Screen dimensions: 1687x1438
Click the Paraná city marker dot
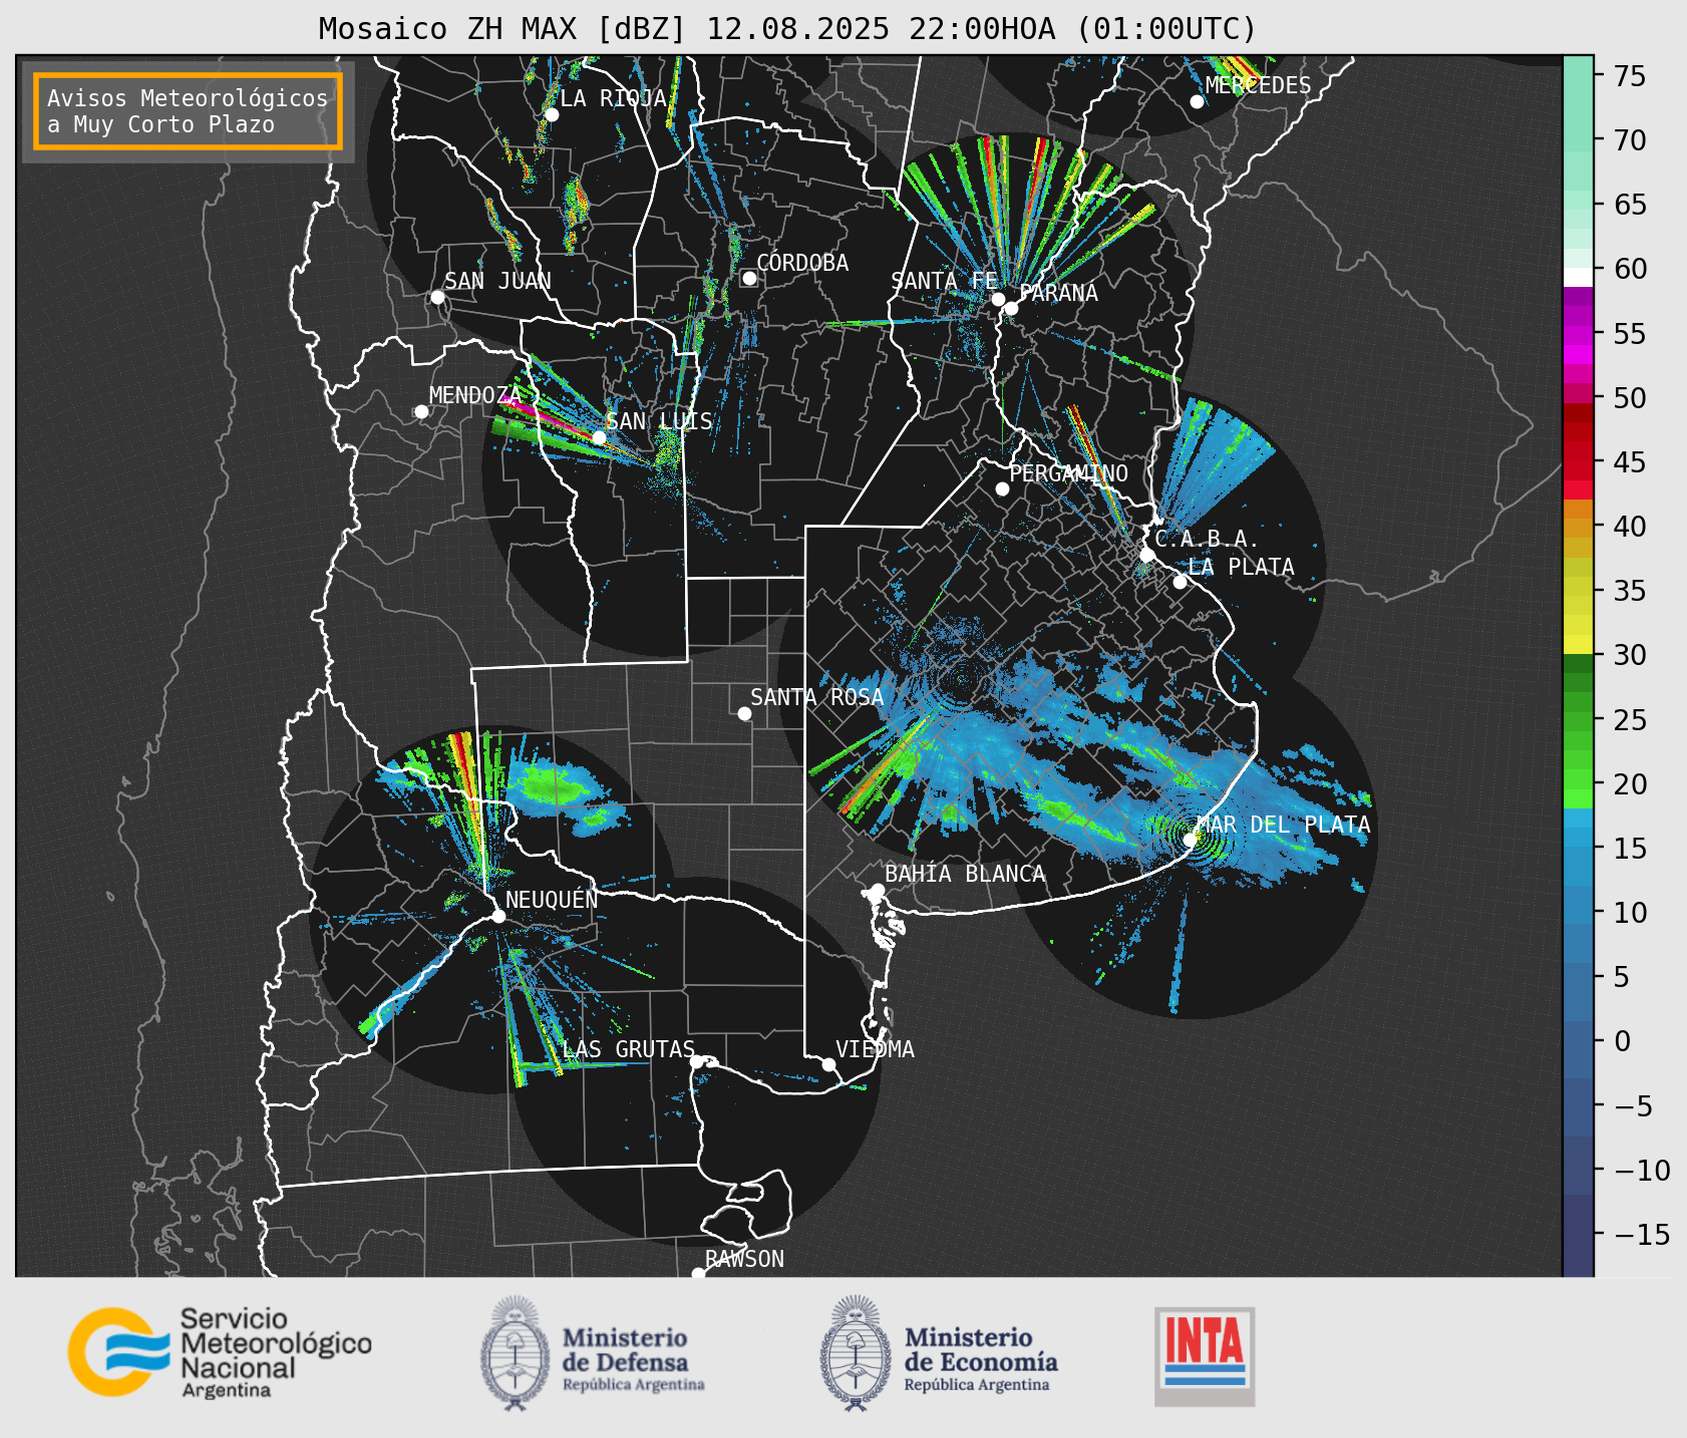point(1011,308)
